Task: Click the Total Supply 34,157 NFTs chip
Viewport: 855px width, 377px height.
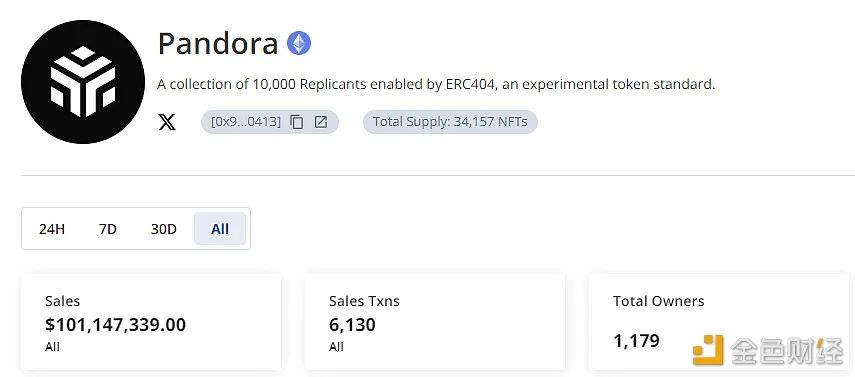Action: 450,122
